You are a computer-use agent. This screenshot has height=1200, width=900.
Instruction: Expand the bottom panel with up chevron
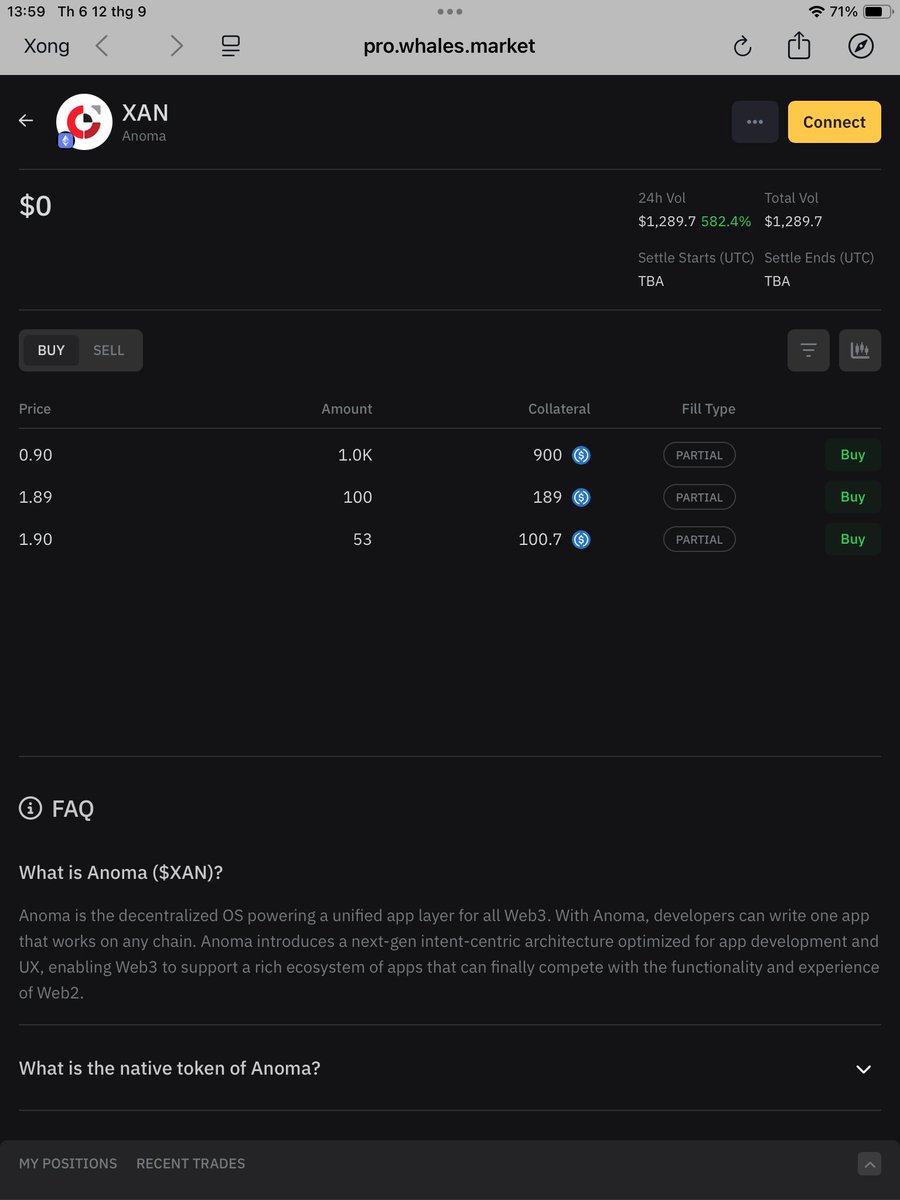(869, 1164)
